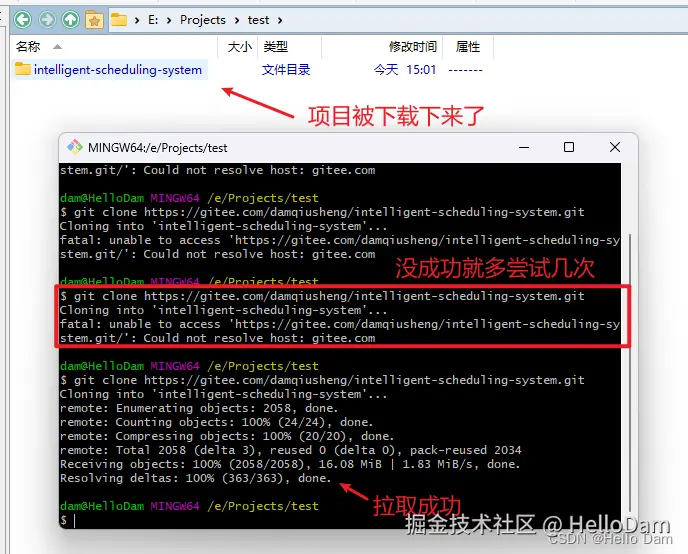688x554 pixels.
Task: Click the 文件目录 type cell
Action: tap(286, 70)
